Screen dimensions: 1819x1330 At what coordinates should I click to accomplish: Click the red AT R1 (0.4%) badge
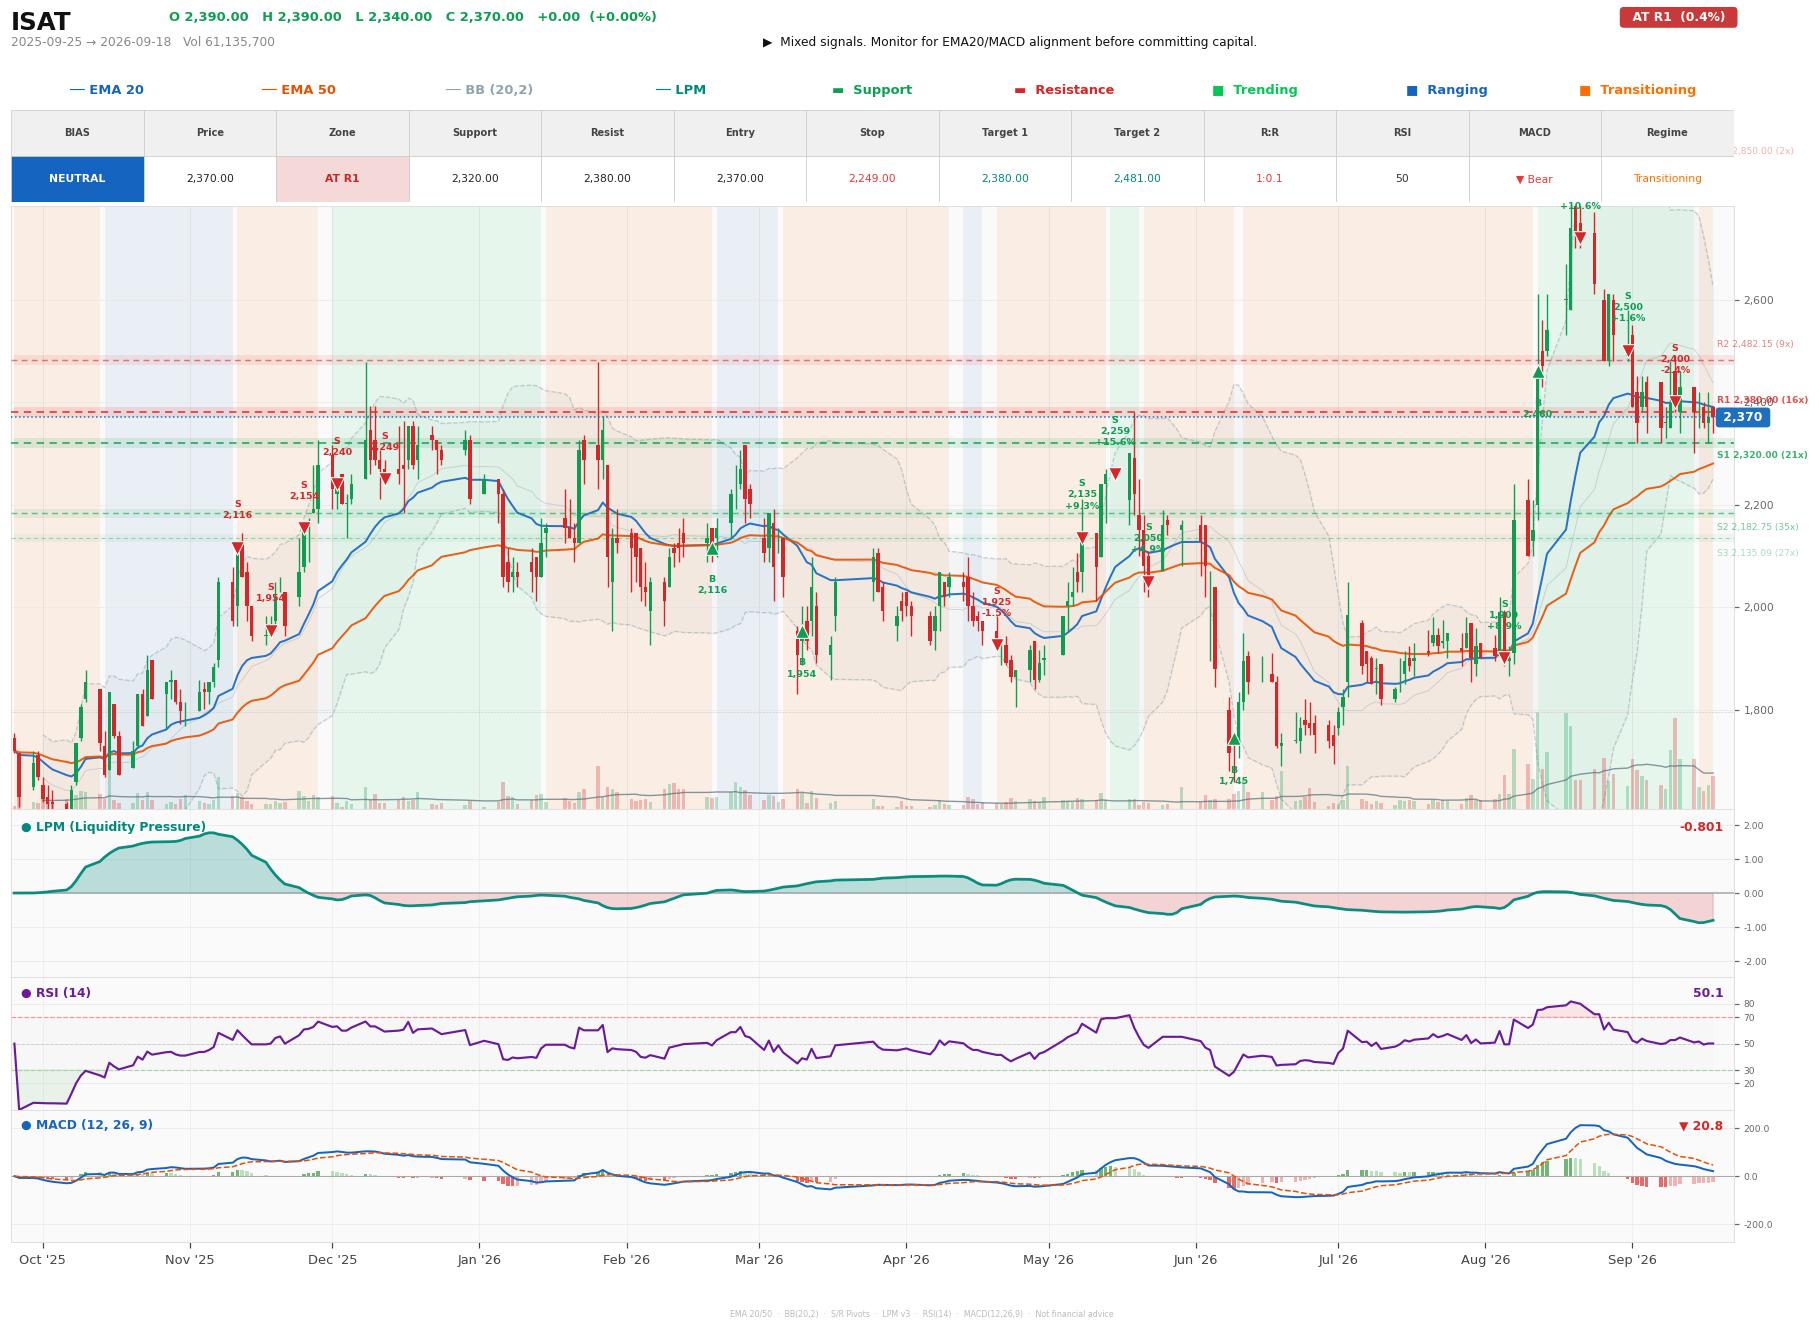[1678, 17]
